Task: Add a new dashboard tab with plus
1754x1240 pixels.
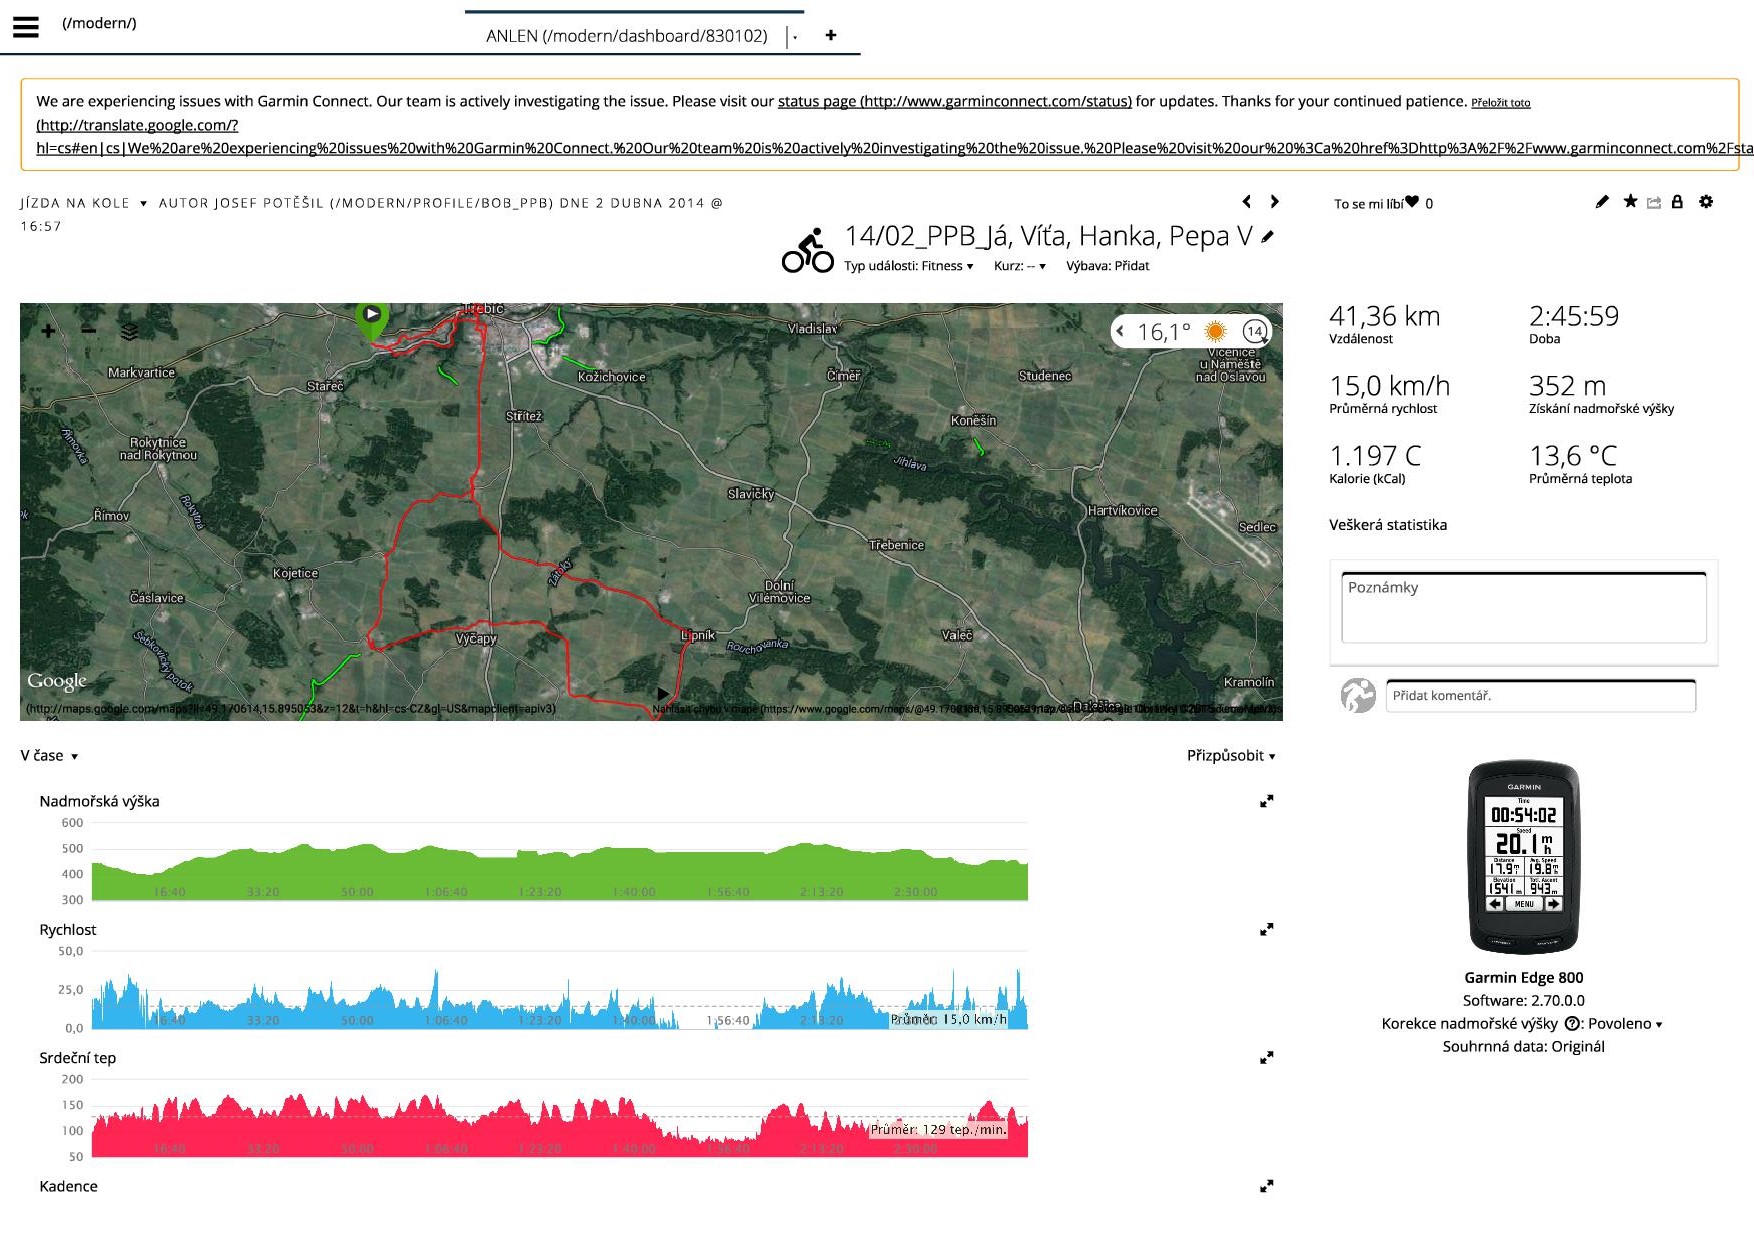Action: click(830, 36)
